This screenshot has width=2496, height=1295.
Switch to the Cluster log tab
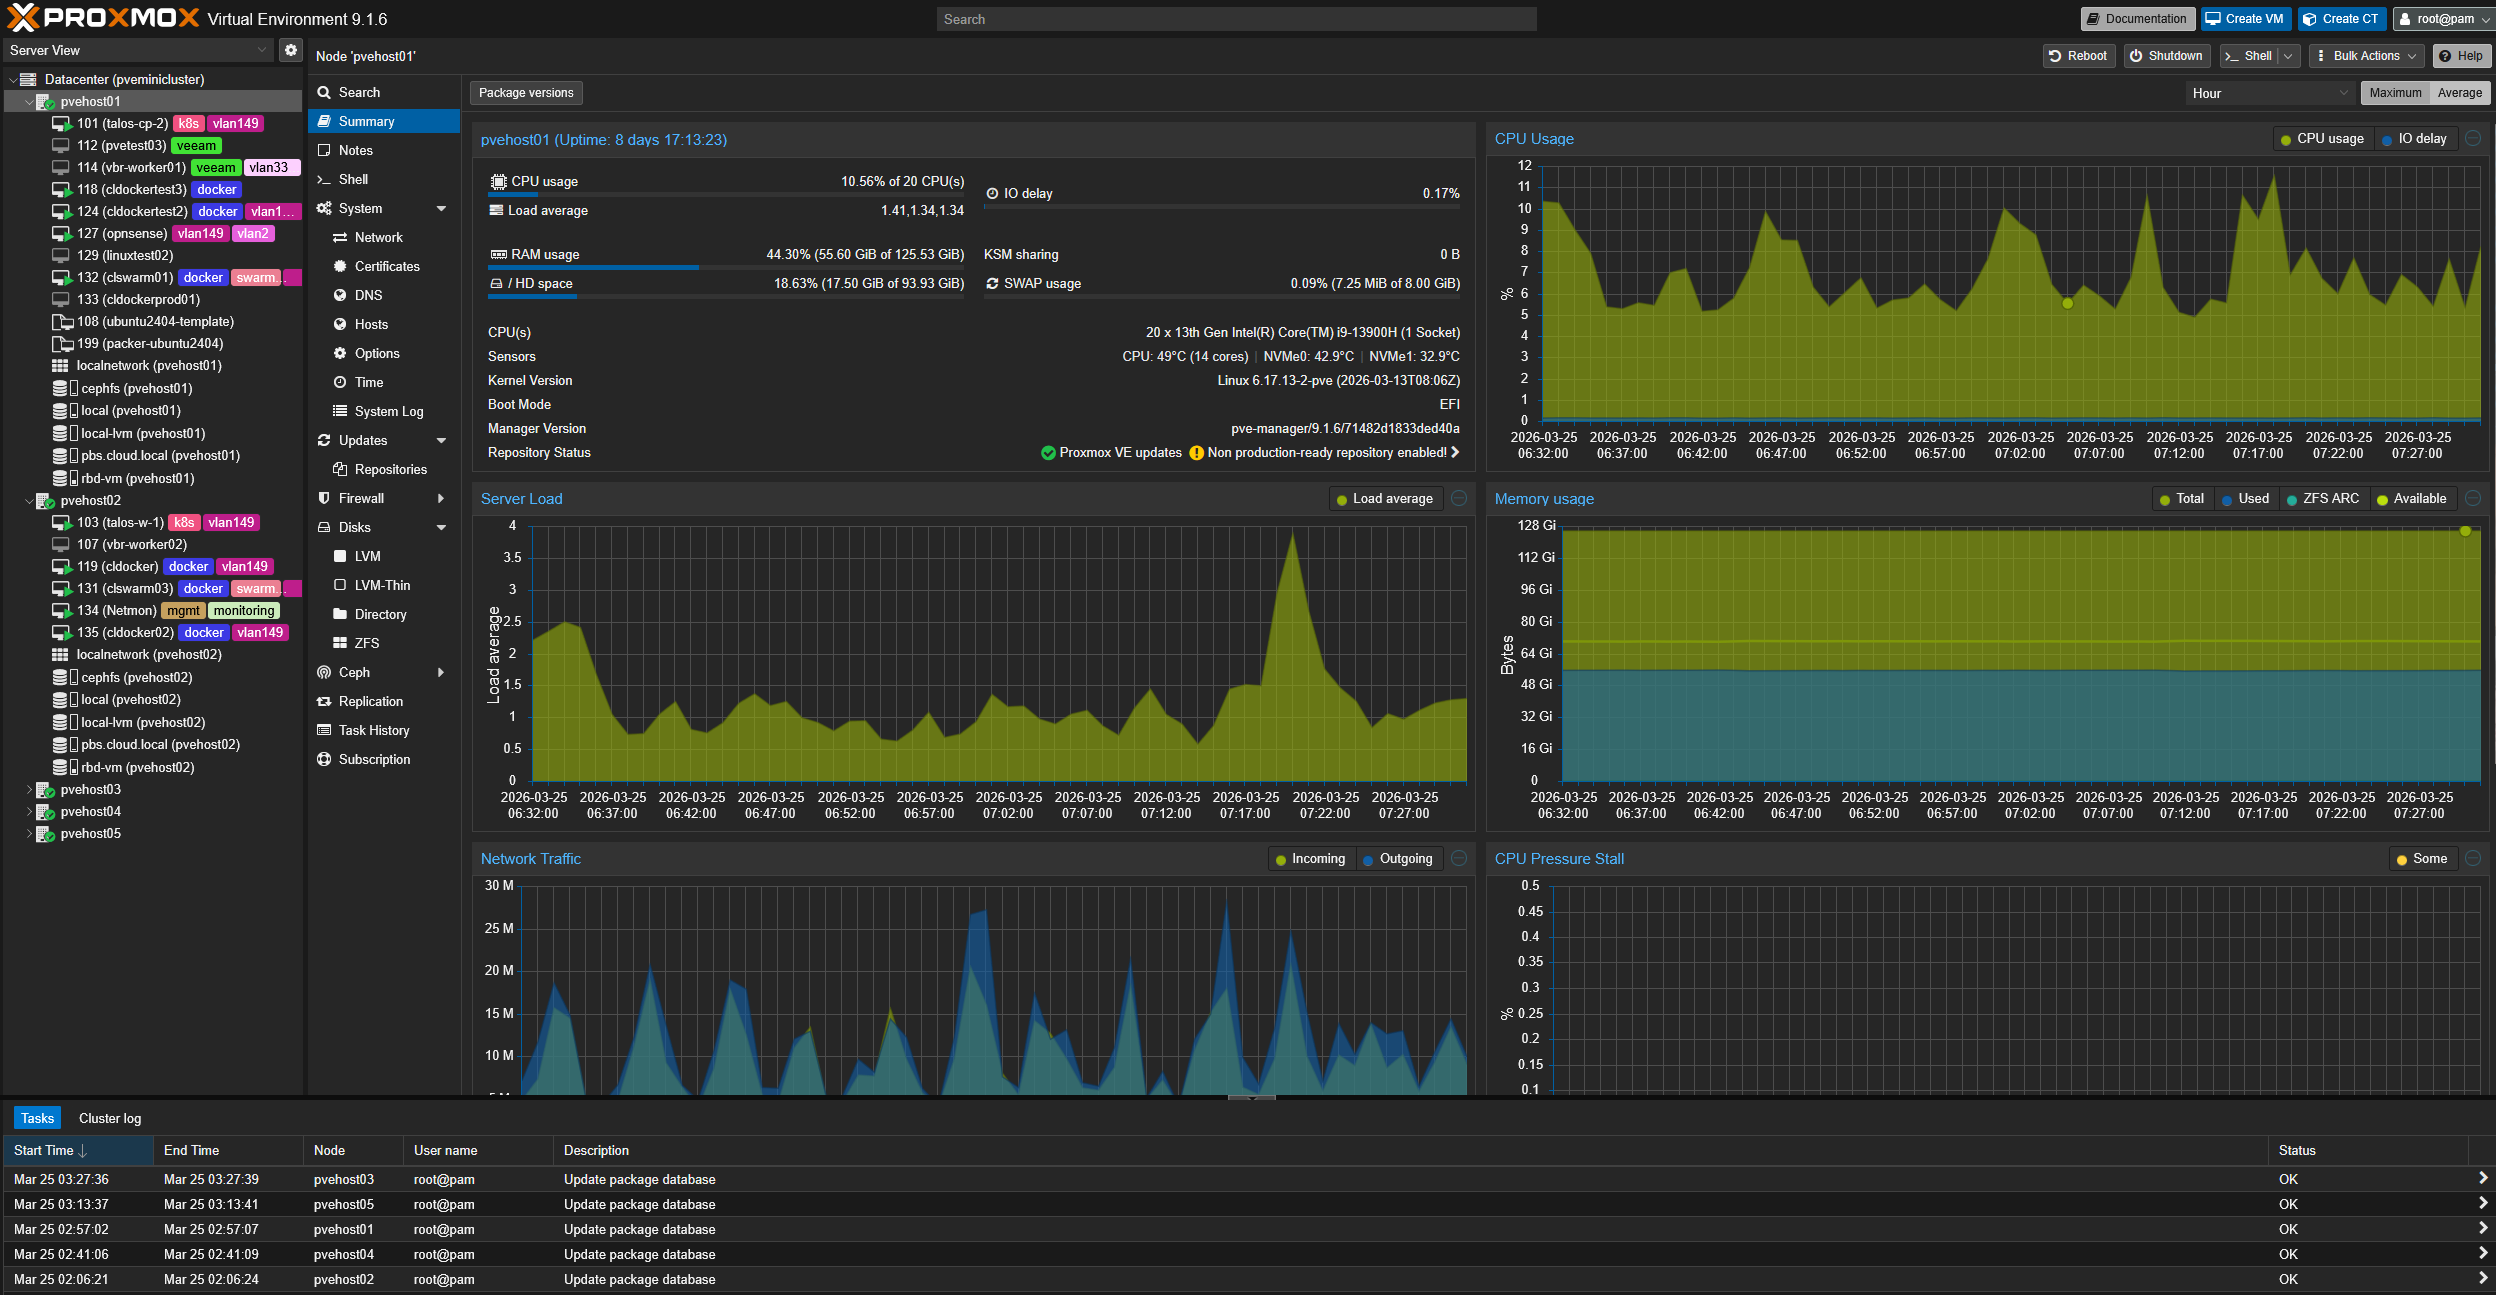click(x=110, y=1118)
